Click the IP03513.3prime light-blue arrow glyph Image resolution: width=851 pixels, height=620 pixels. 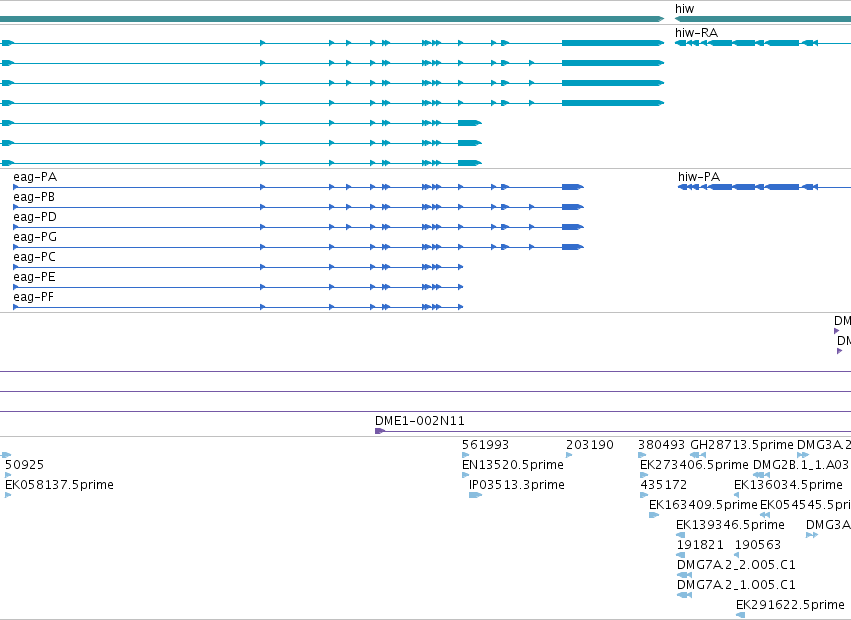pyautogui.click(x=475, y=495)
